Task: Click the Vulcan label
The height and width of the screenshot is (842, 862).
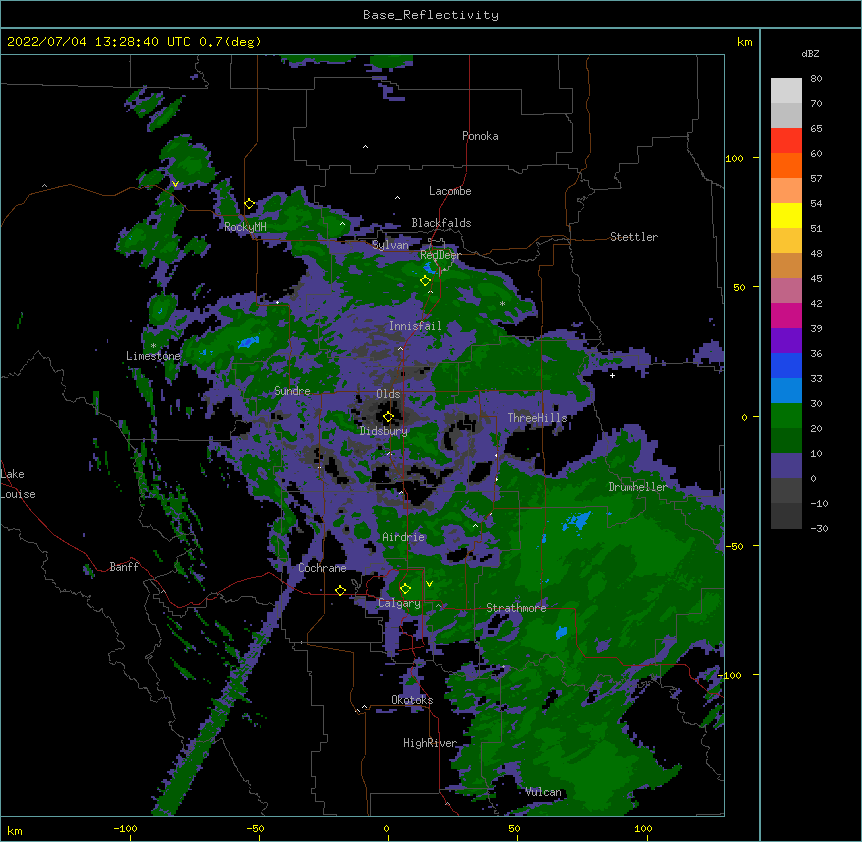Action: 543,792
